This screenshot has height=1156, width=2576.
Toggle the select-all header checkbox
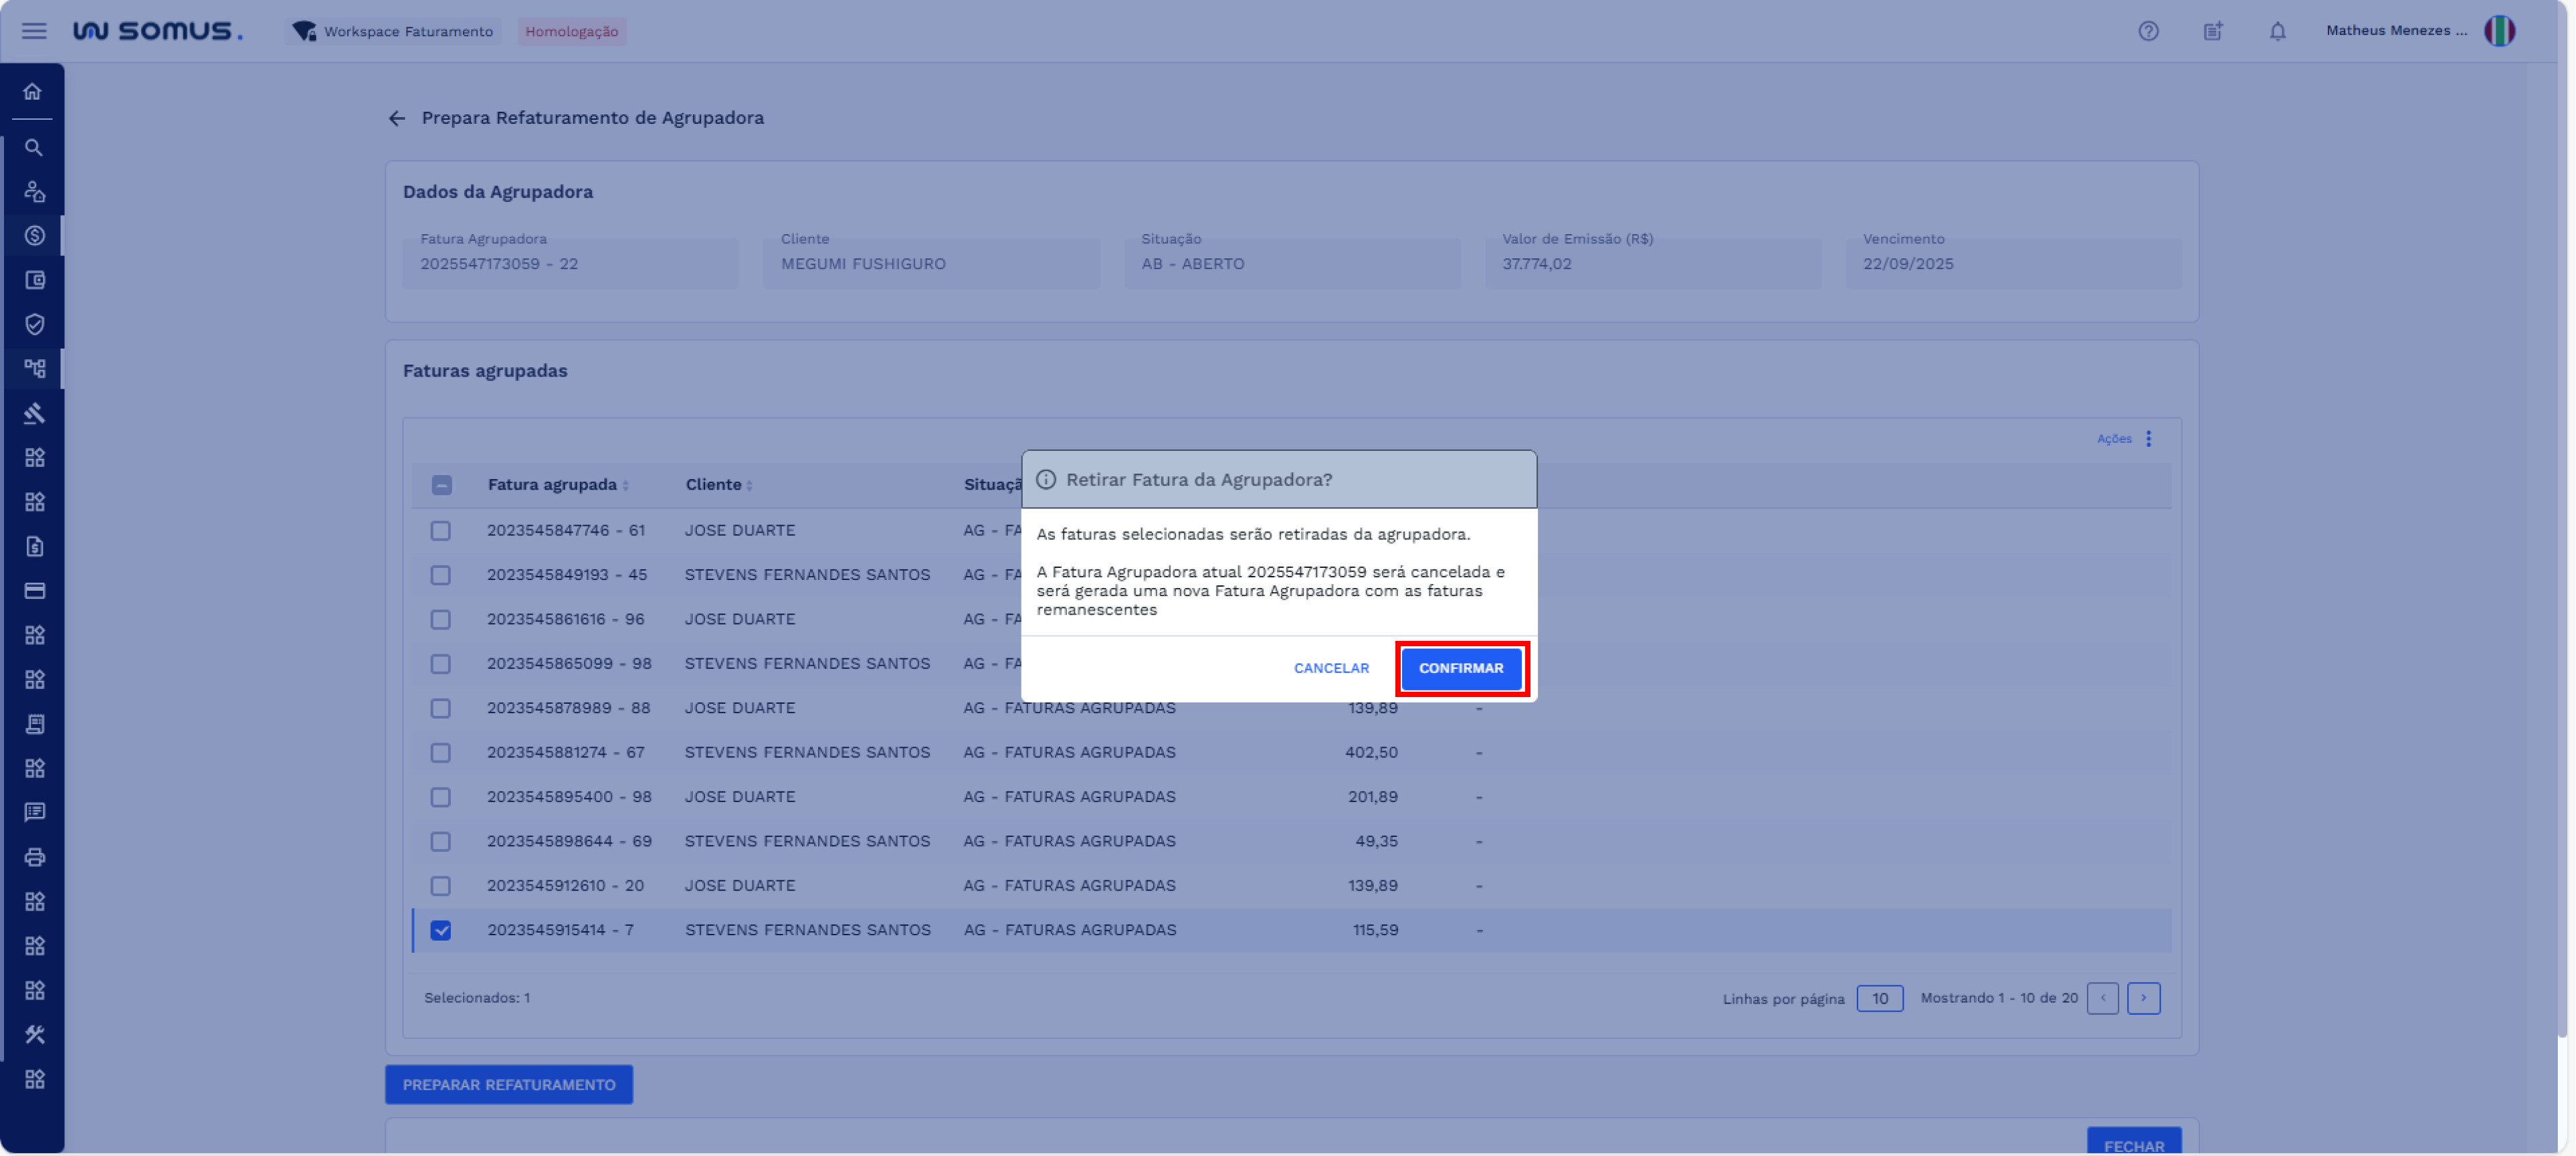[x=441, y=485]
